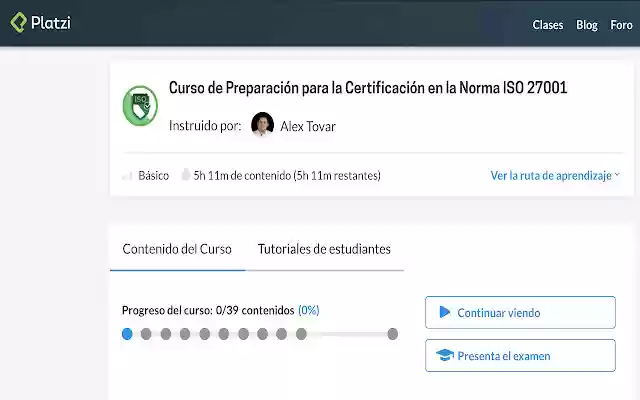Click the content duration clock icon
Image resolution: width=640 pixels, height=400 pixels.
point(186,174)
